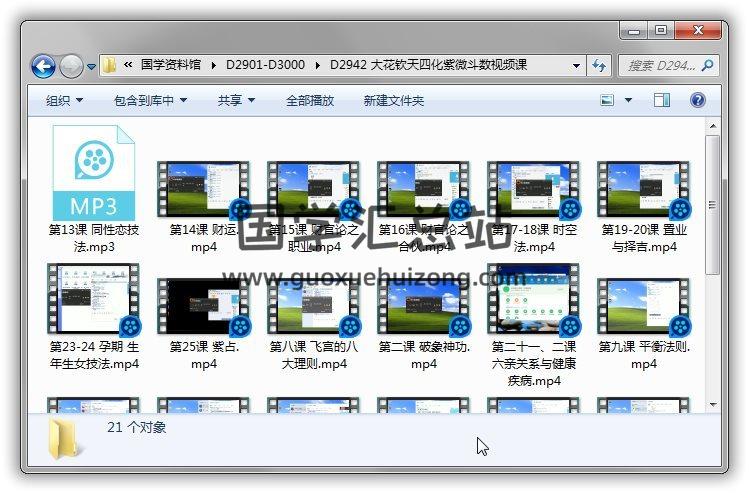Expand arrow after D2901-D3000 breadcrumb
Image resolution: width=749 pixels, height=494 pixels.
318,65
